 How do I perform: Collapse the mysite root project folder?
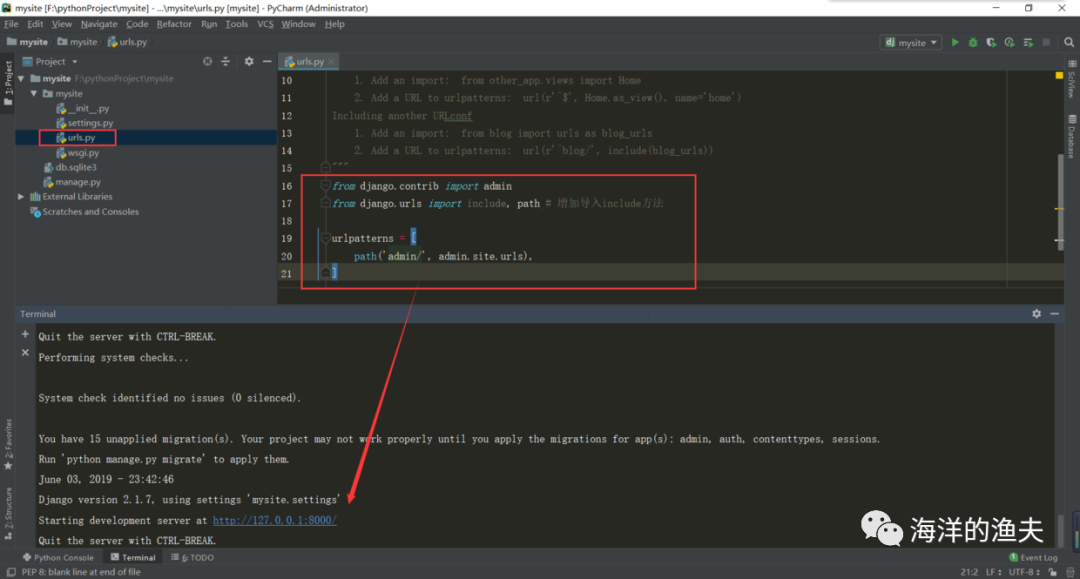[x=21, y=78]
